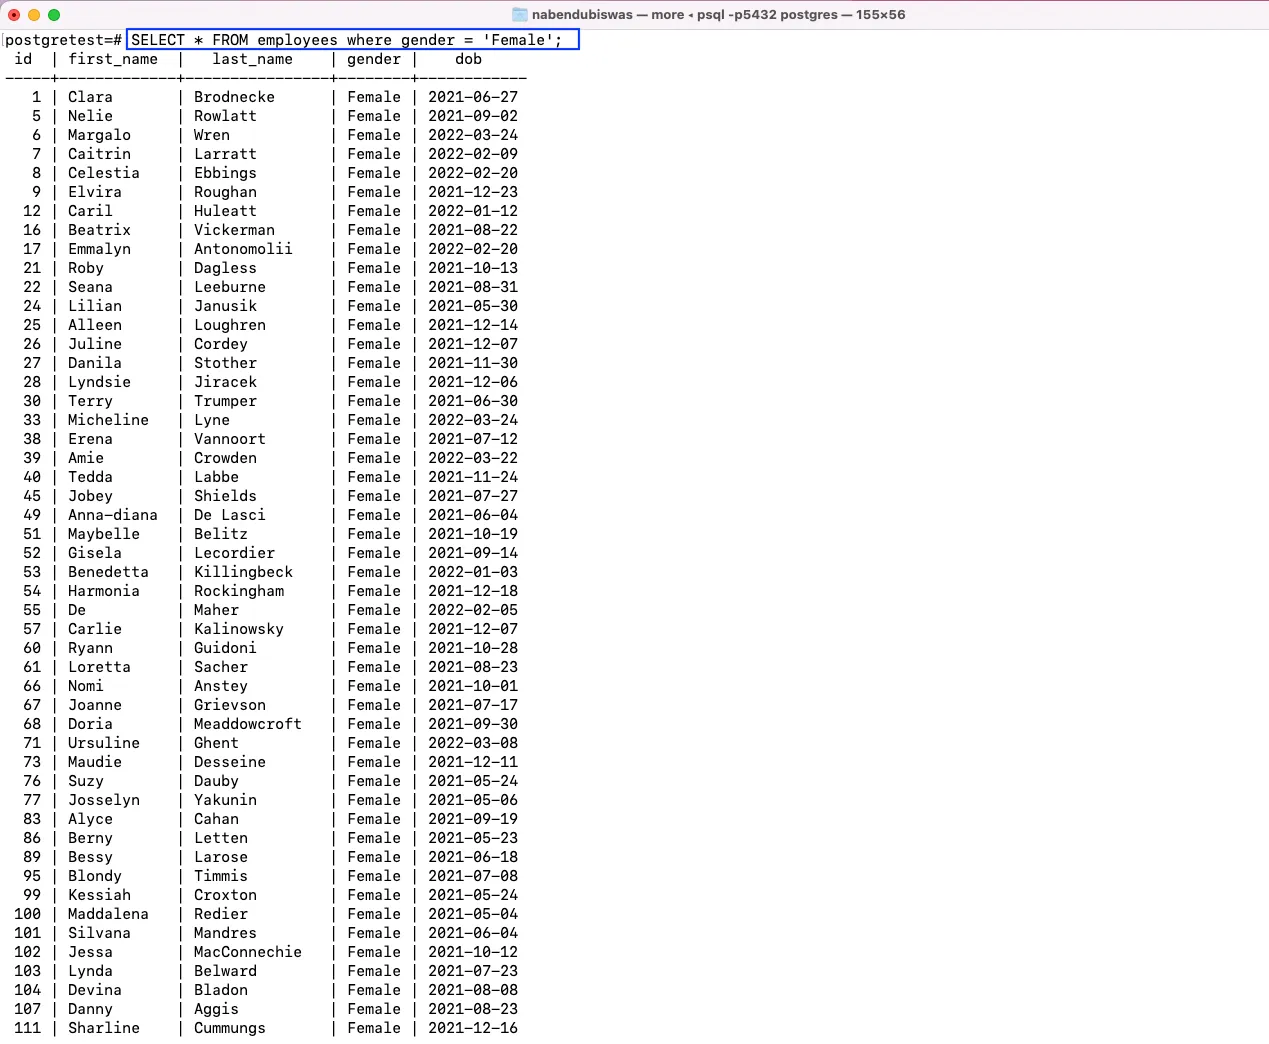Screen dimensions: 1269x1044
Task: Select first name 'Elvira'
Action: [95, 192]
